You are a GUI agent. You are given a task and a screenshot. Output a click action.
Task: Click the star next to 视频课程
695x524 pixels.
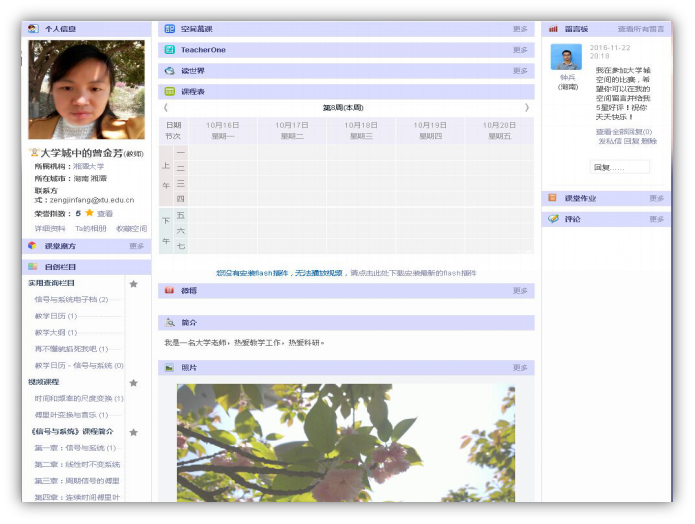click(133, 383)
